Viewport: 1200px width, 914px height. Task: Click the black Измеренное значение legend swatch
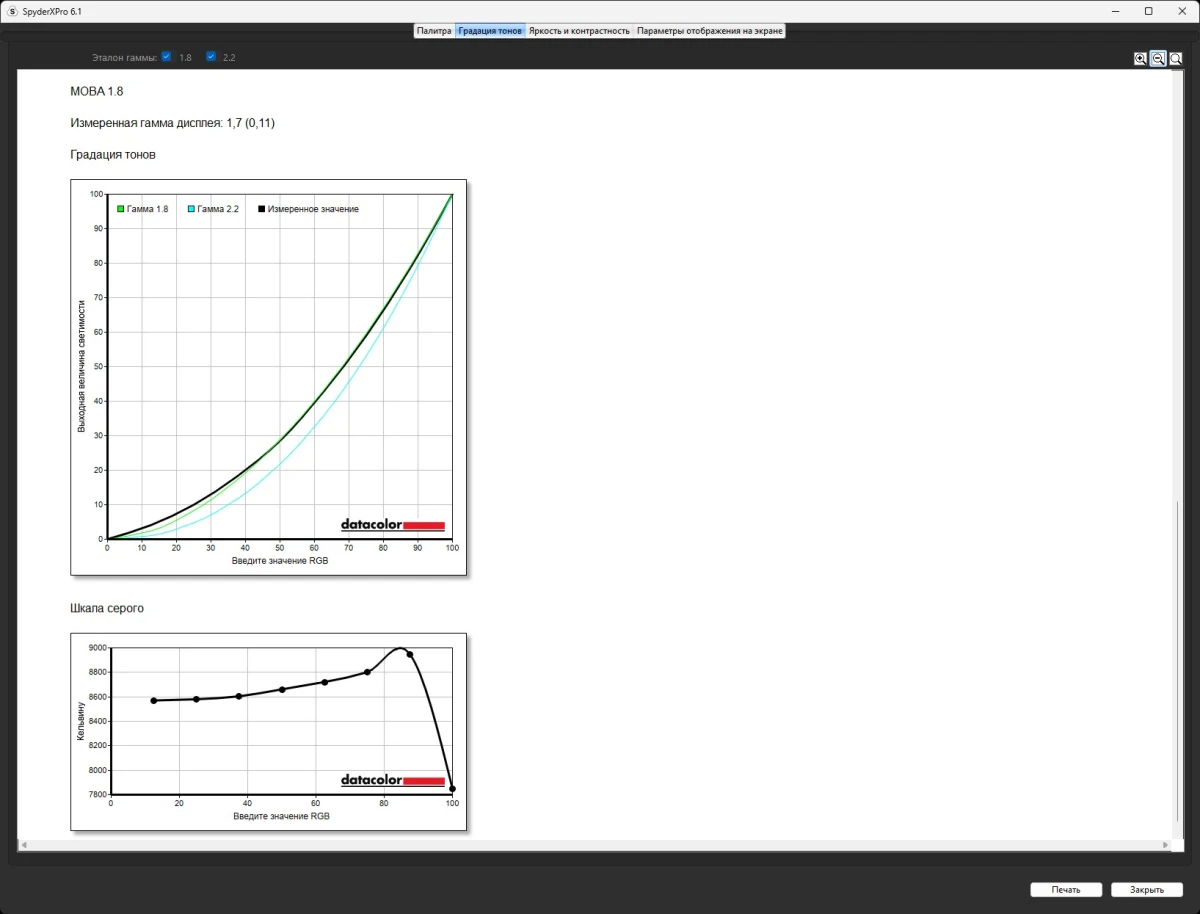tap(262, 209)
